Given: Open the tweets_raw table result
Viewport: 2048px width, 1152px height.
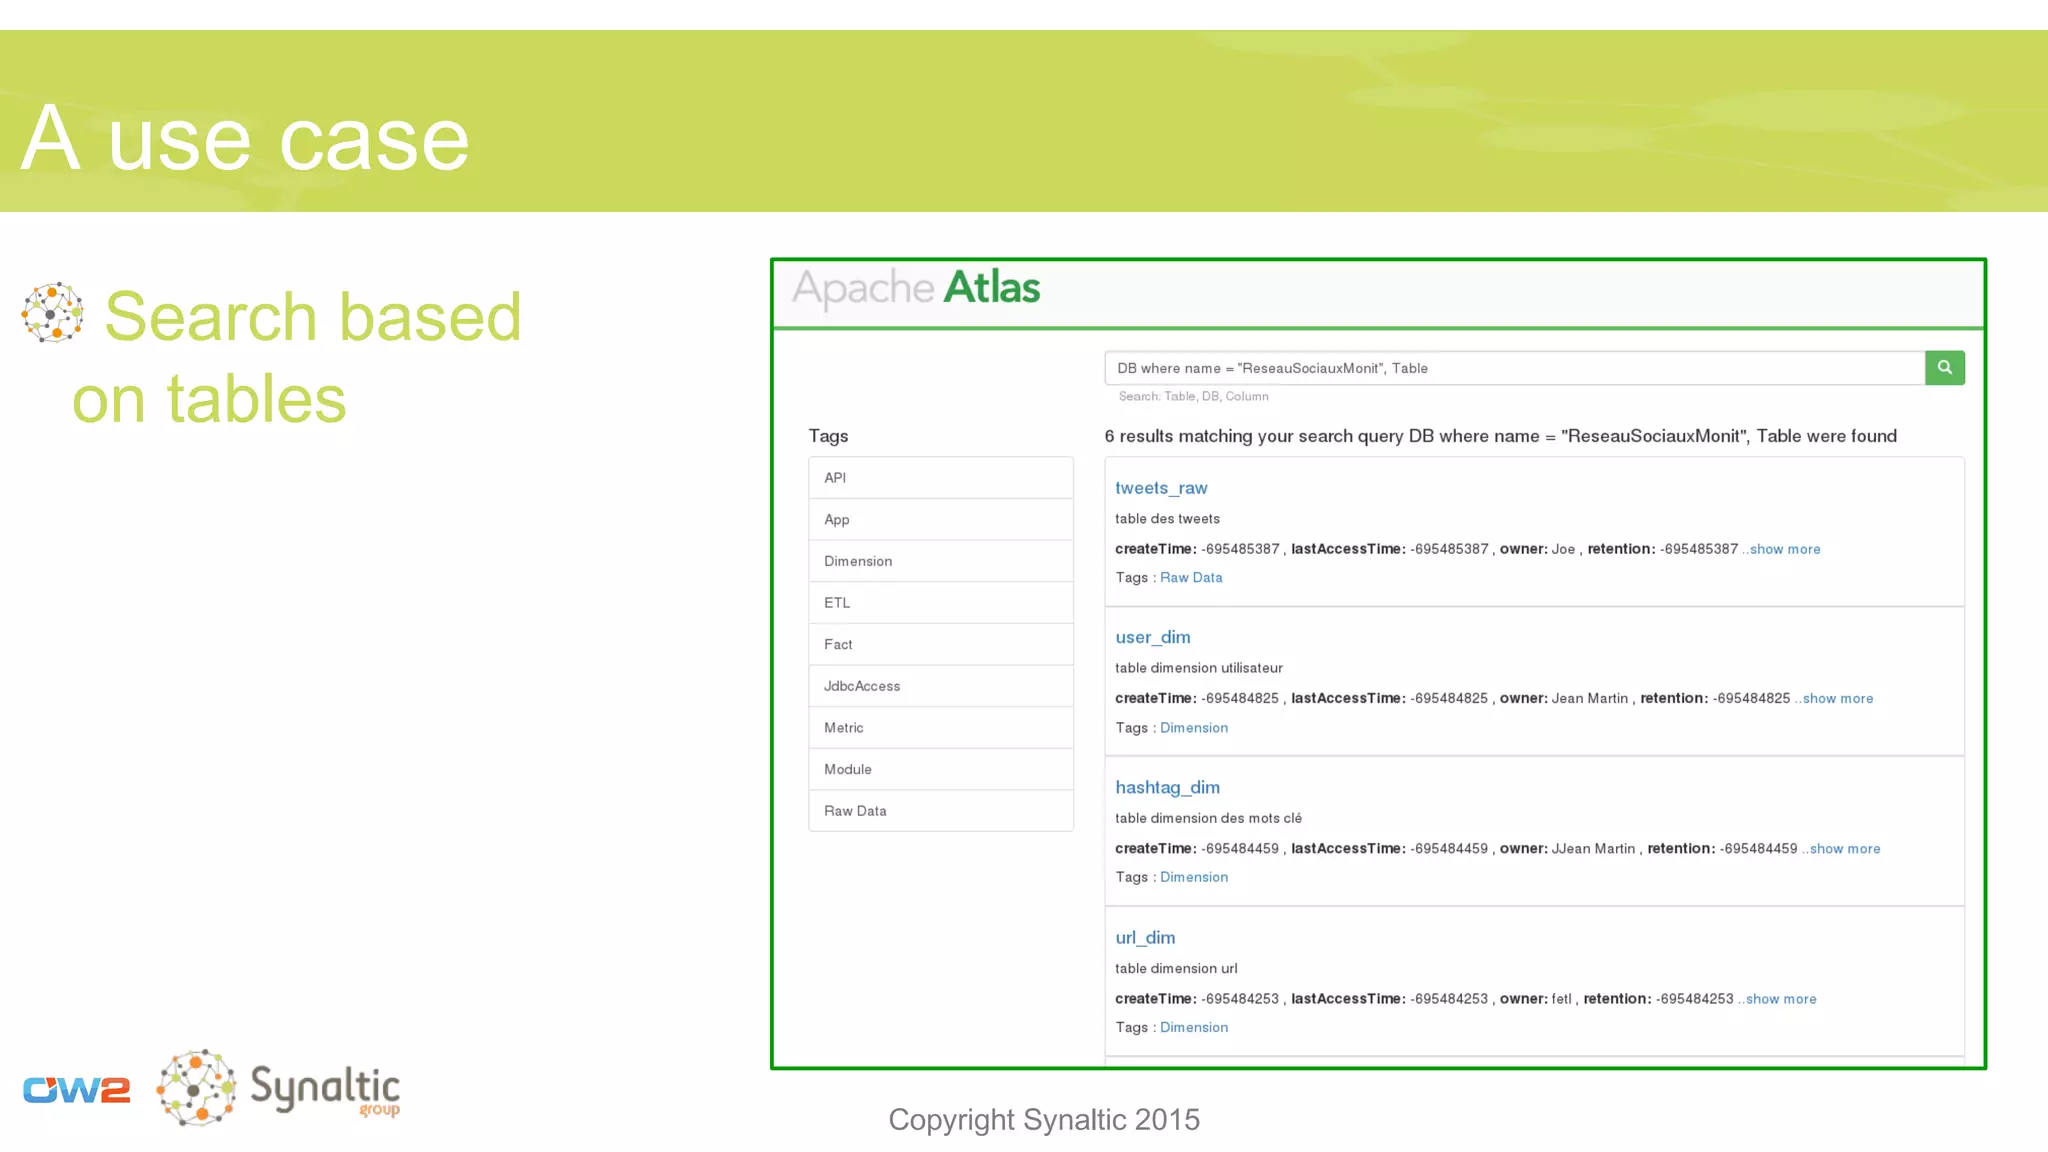Looking at the screenshot, I should [1161, 488].
